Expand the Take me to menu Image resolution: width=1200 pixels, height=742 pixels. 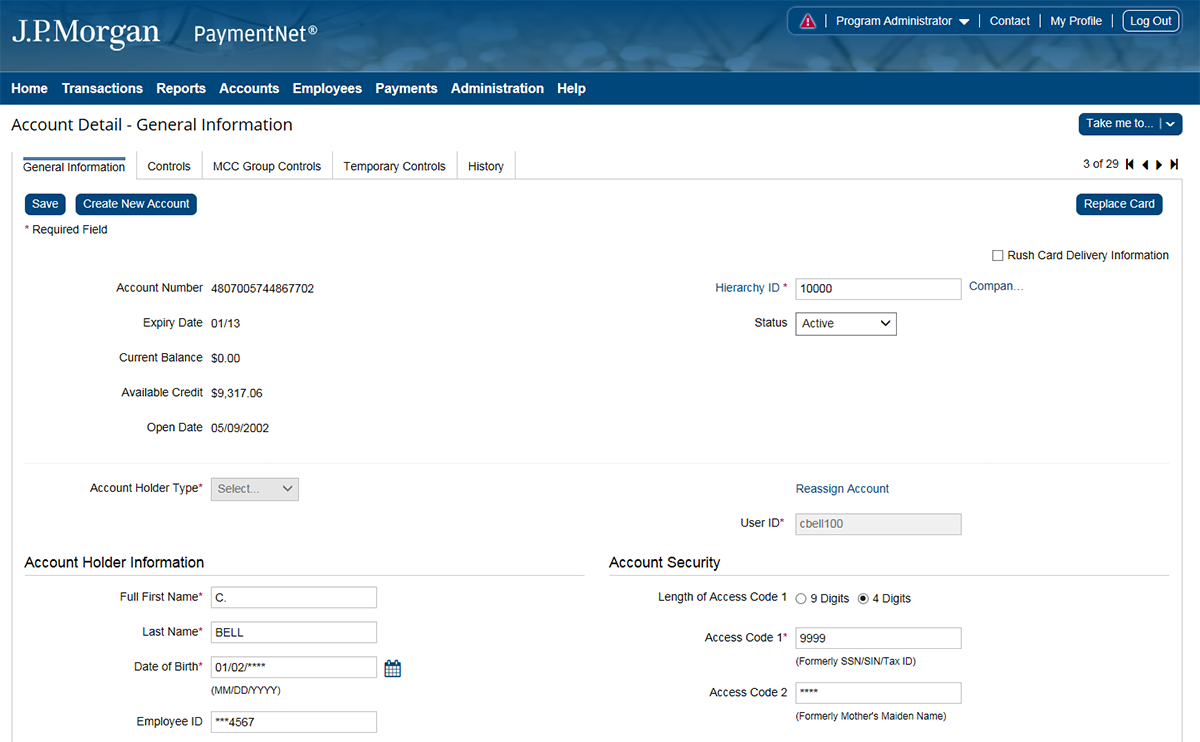[x=1130, y=124]
